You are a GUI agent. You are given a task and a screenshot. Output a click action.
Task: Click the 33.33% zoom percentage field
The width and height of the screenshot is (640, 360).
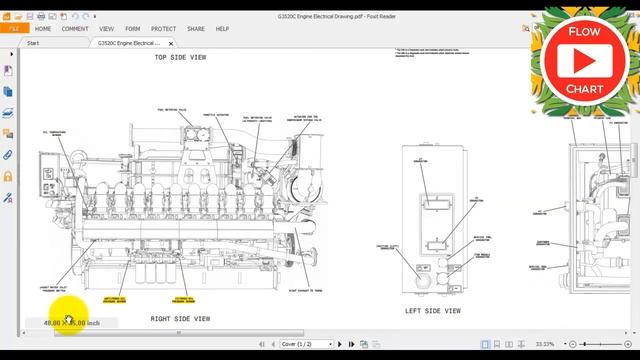coord(545,344)
